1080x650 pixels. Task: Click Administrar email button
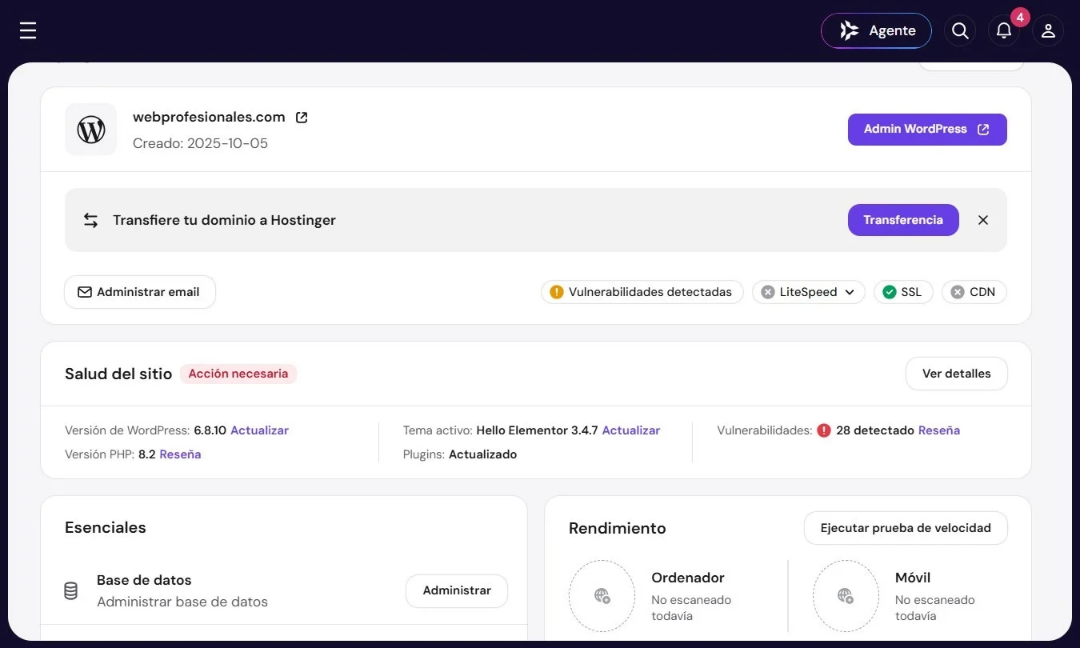[140, 292]
